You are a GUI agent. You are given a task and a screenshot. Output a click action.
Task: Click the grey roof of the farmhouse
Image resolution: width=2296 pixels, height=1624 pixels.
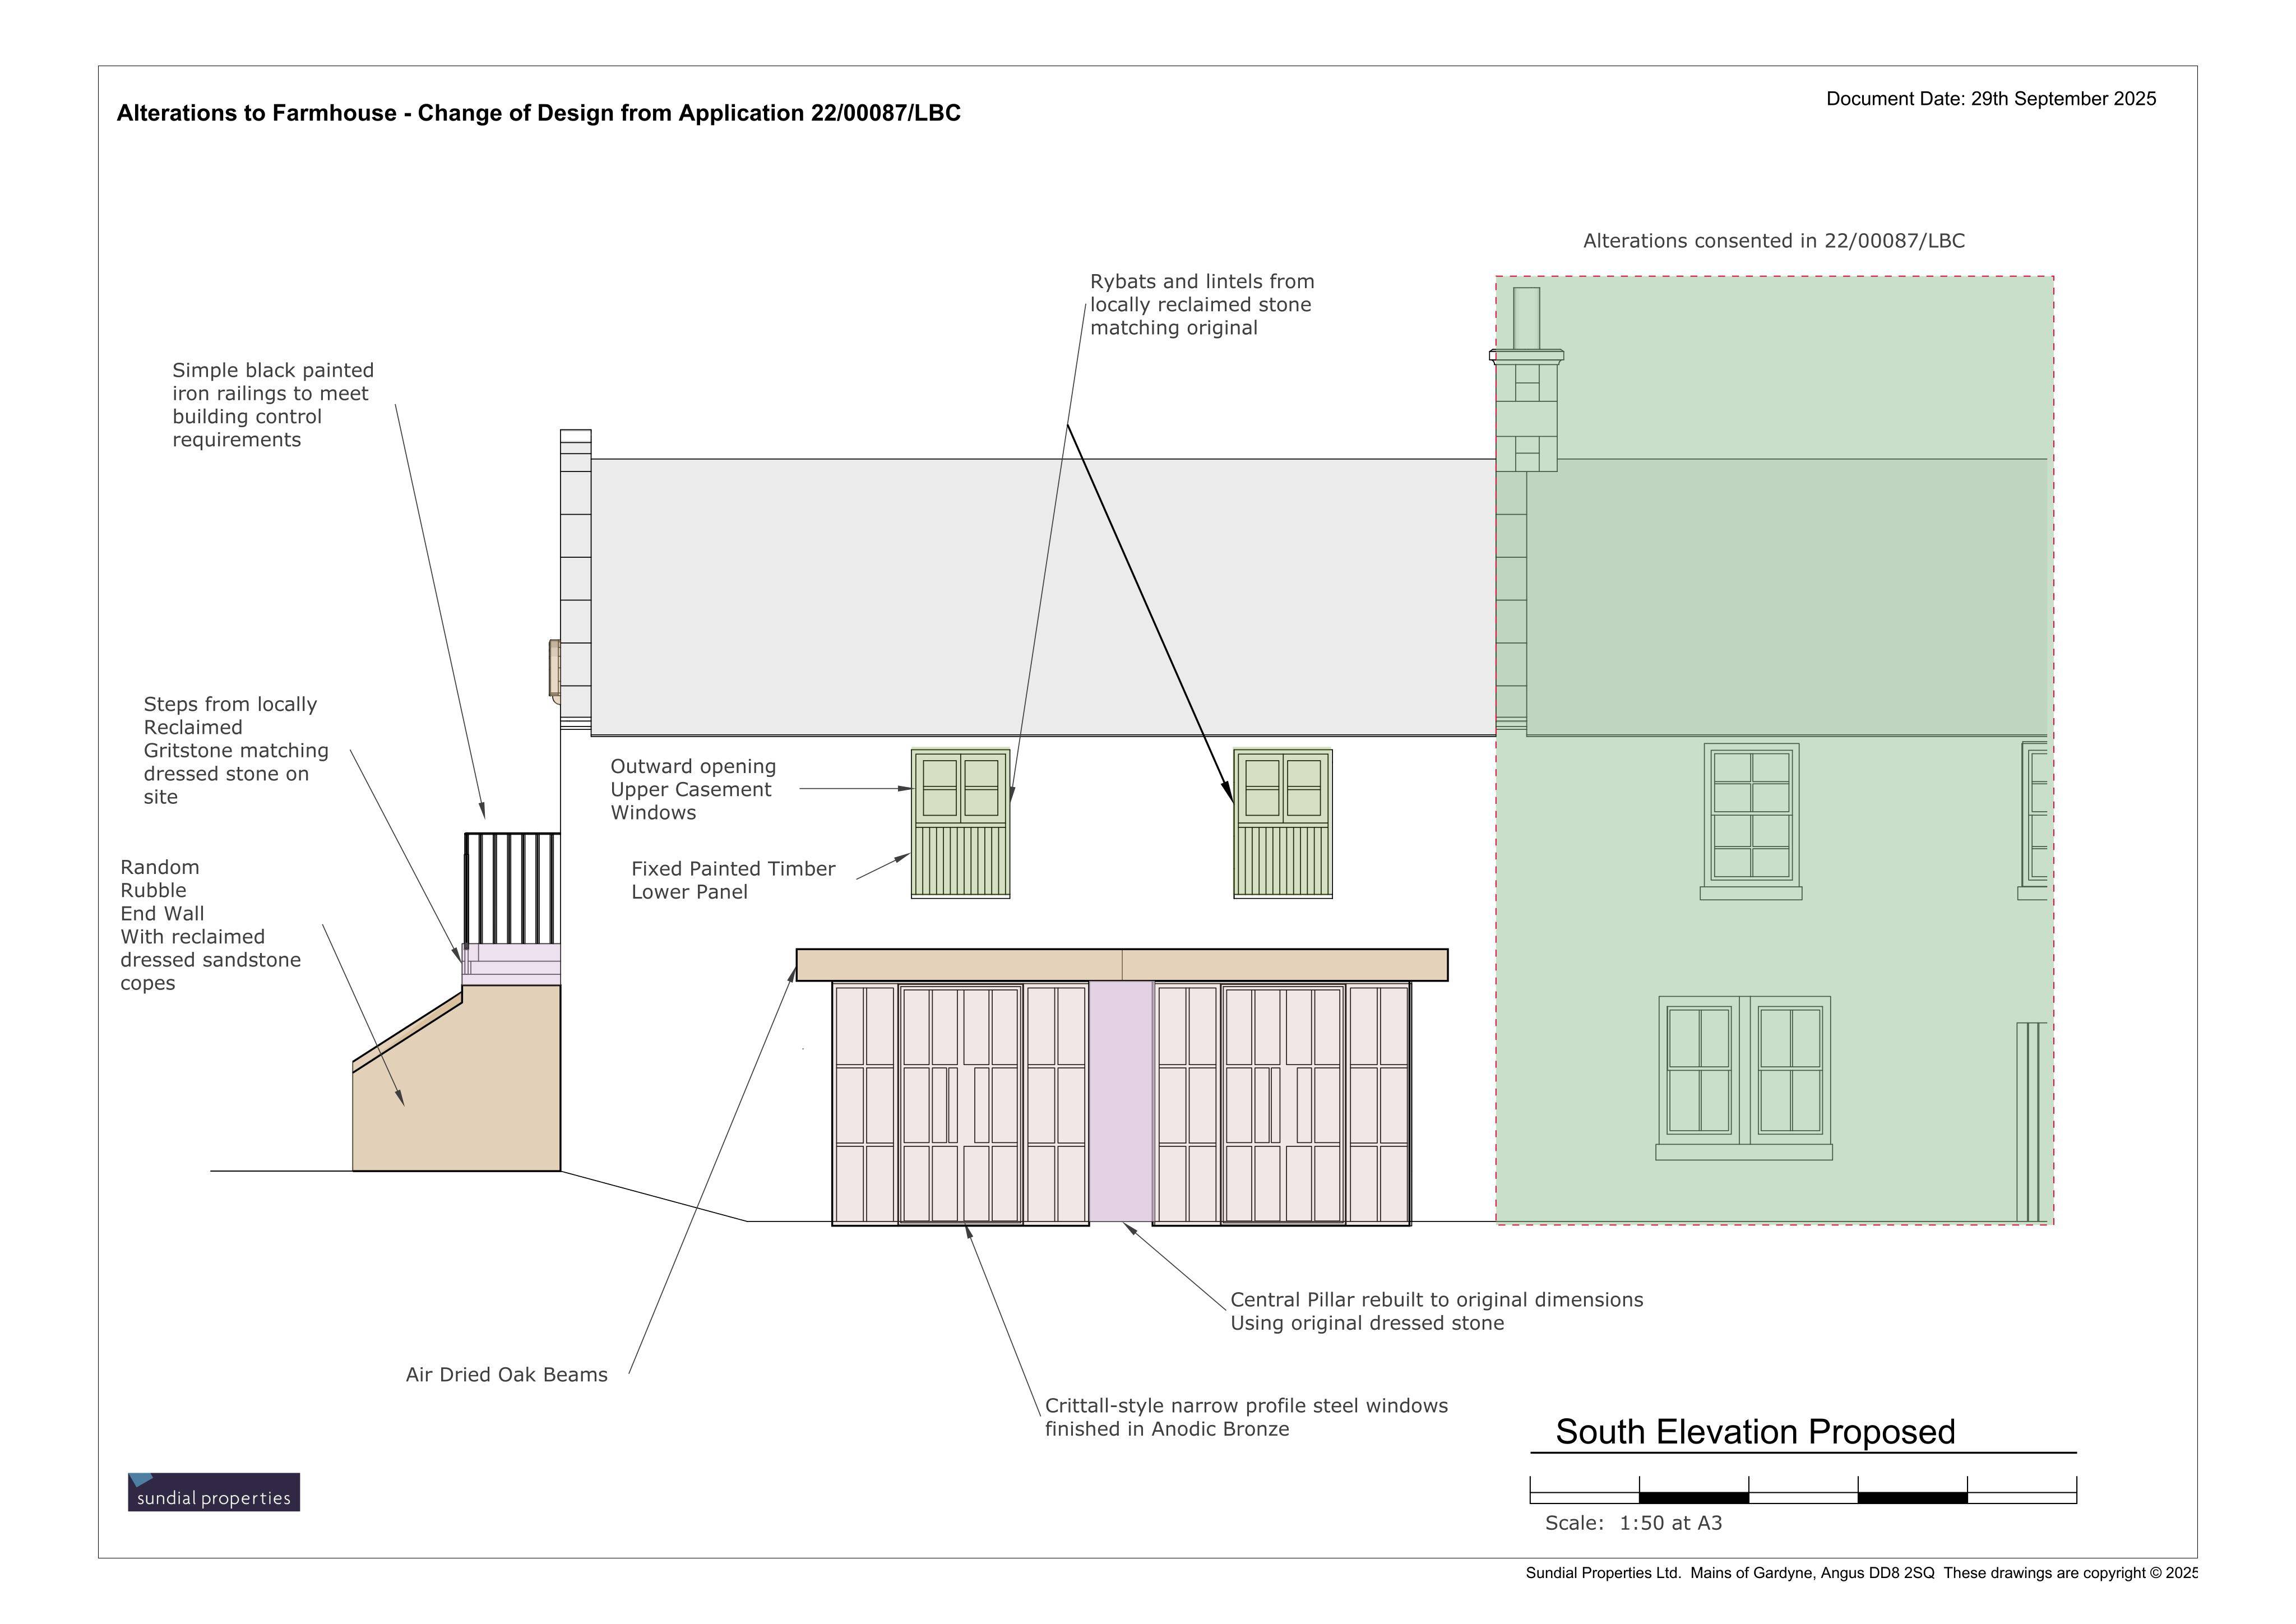pos(1043,597)
